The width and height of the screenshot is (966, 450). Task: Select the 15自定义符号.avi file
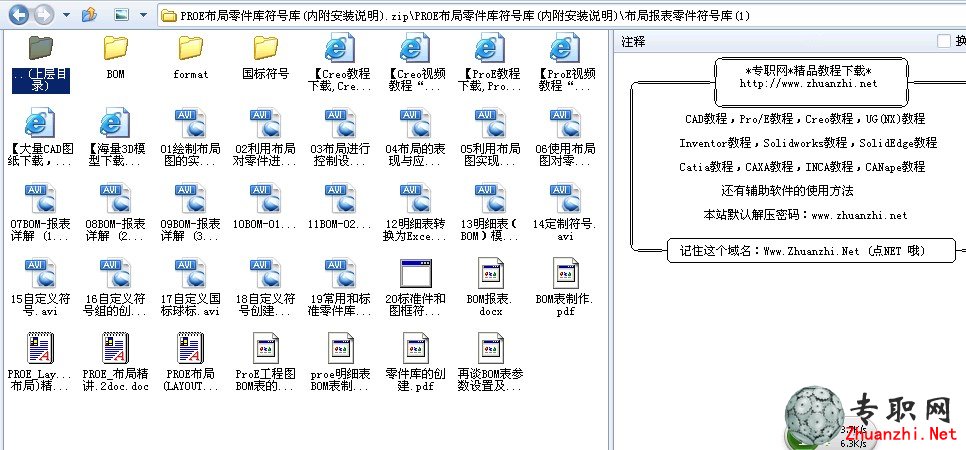point(41,288)
